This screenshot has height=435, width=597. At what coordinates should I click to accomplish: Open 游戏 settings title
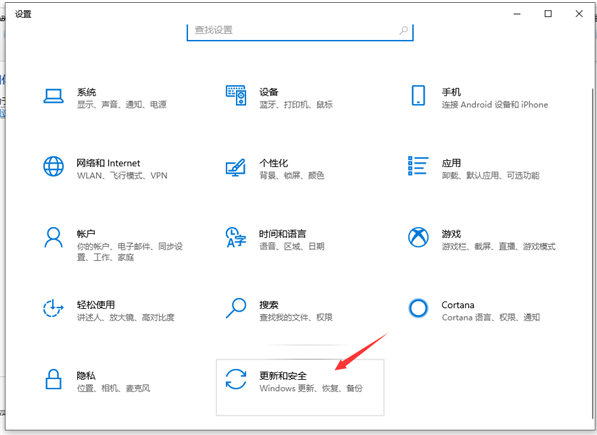451,234
